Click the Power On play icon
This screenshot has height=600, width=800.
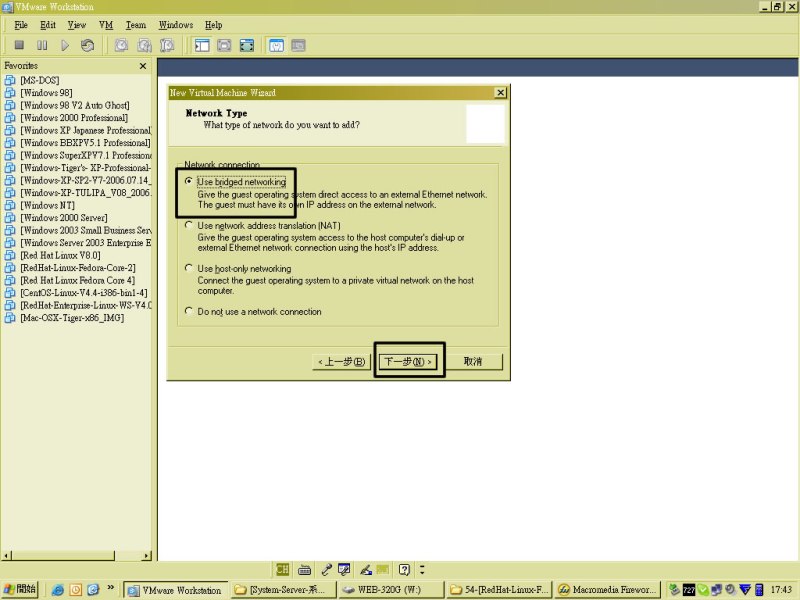pos(65,45)
